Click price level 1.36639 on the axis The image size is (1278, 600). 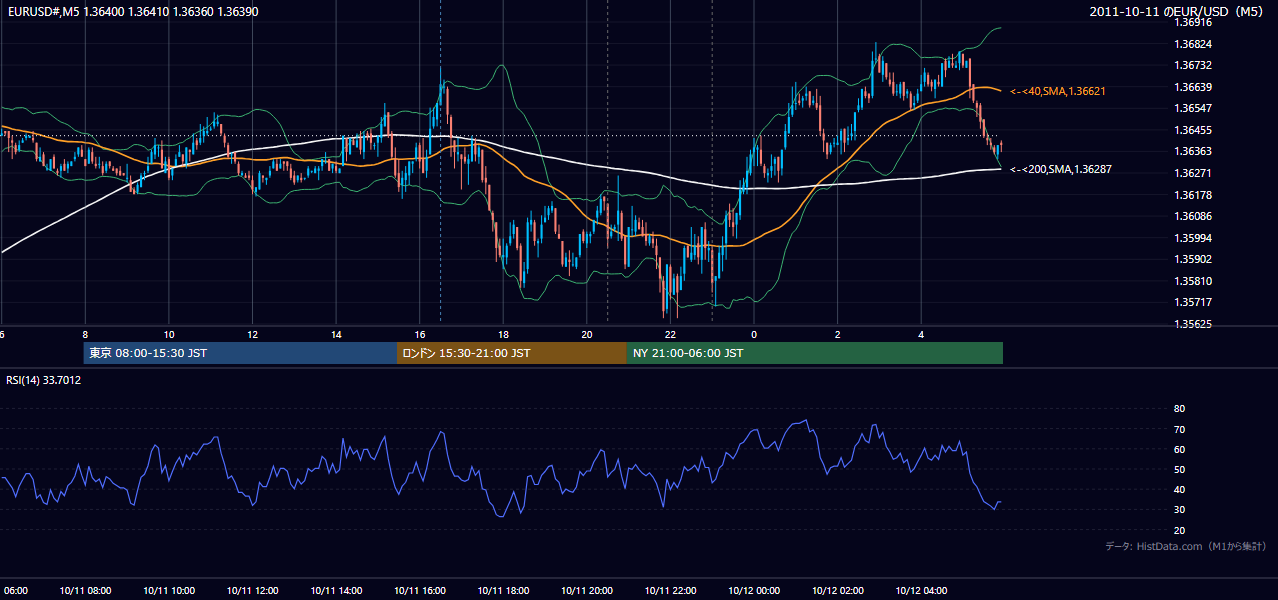[1193, 87]
